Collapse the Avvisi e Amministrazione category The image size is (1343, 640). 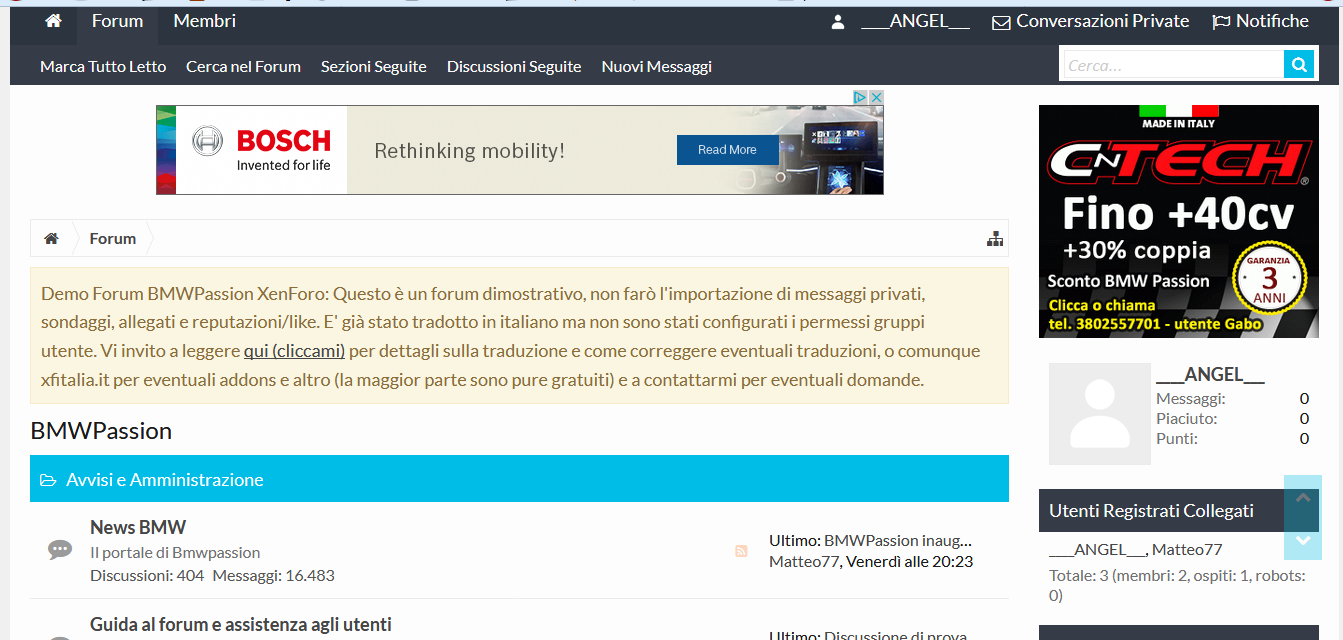click(519, 479)
